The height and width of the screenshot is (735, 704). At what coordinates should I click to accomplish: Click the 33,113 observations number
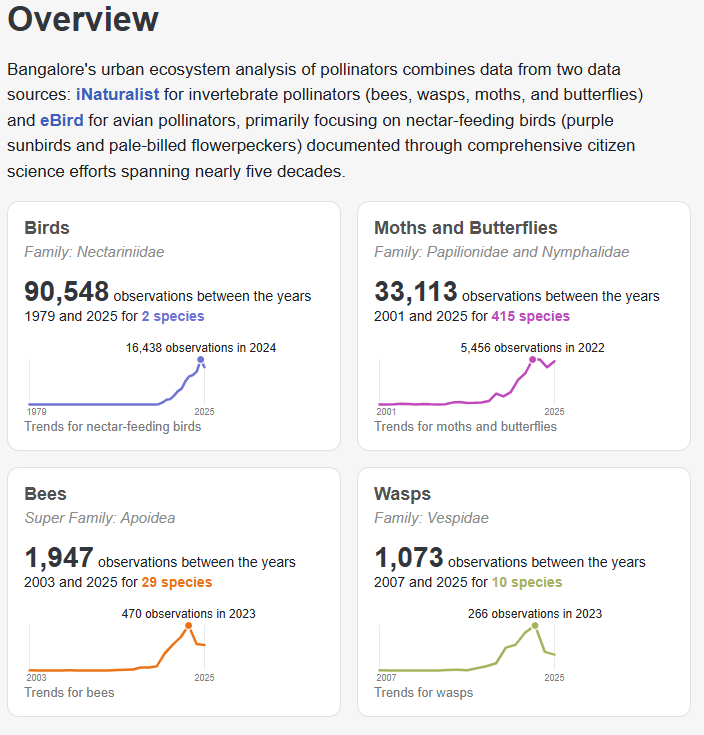tap(415, 292)
